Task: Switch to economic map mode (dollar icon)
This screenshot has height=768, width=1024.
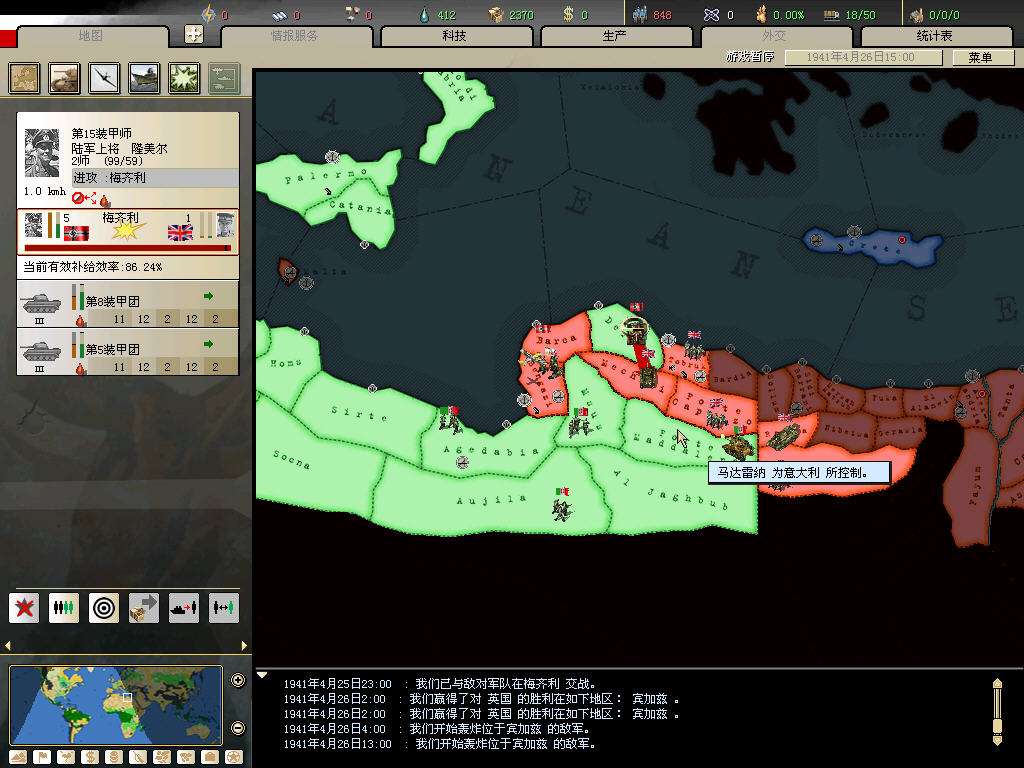Action: [x=89, y=757]
